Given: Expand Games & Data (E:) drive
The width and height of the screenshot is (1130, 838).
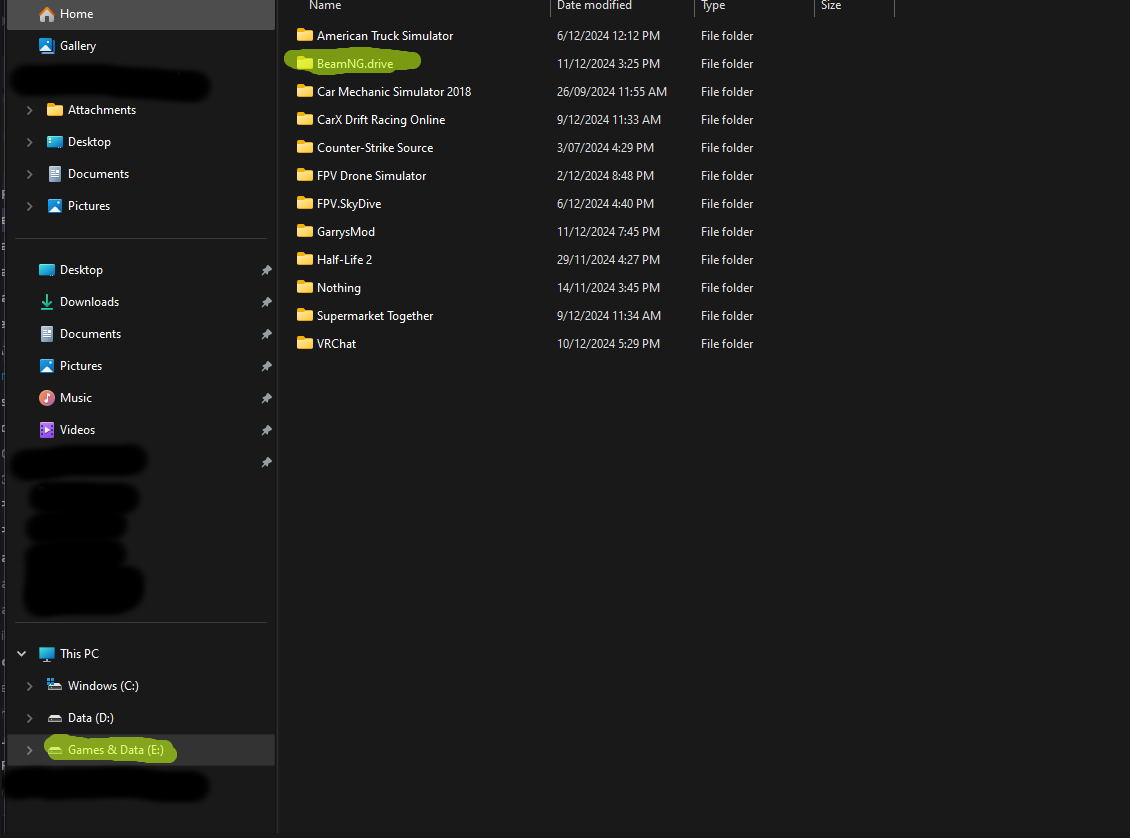Looking at the screenshot, I should tap(30, 750).
